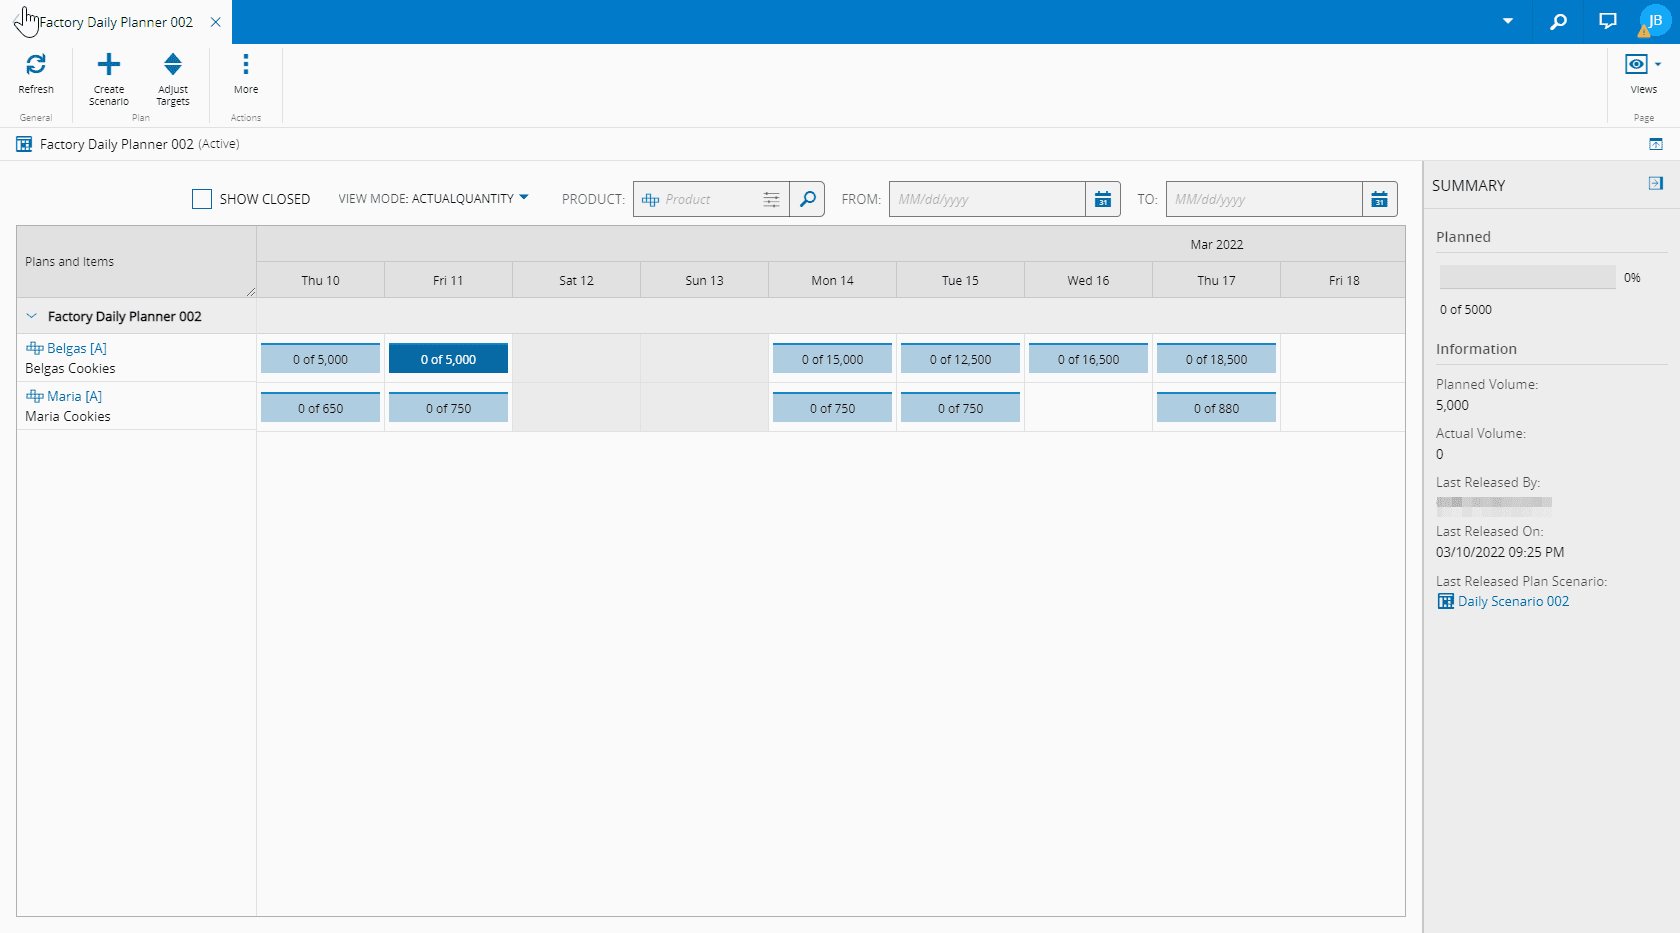
Task: Open the Daily Scenario 002 link
Action: tap(1512, 601)
